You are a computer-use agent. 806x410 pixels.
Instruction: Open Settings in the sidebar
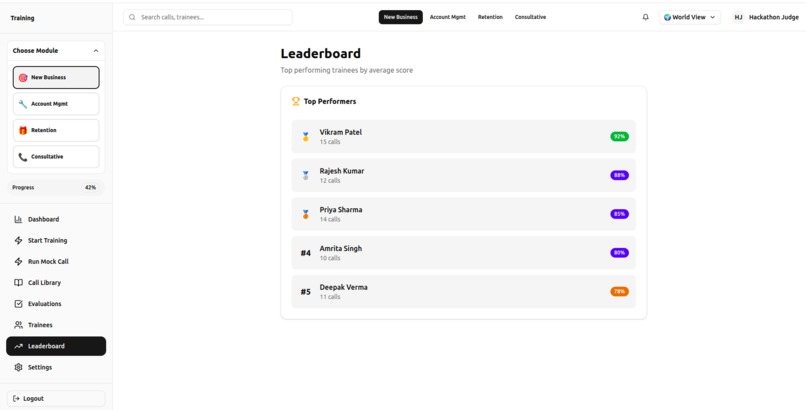pyautogui.click(x=56, y=367)
